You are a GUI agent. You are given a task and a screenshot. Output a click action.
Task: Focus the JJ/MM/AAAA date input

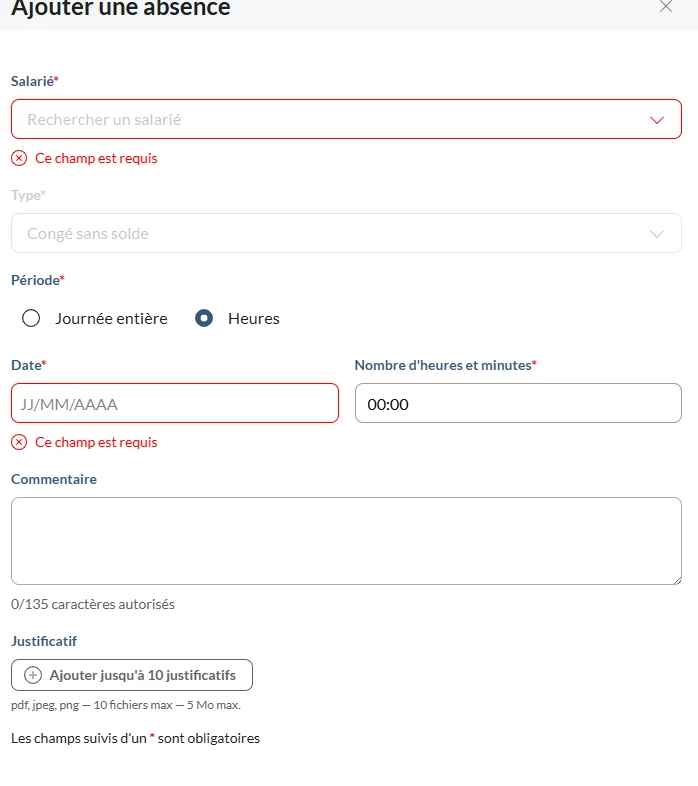coord(175,404)
